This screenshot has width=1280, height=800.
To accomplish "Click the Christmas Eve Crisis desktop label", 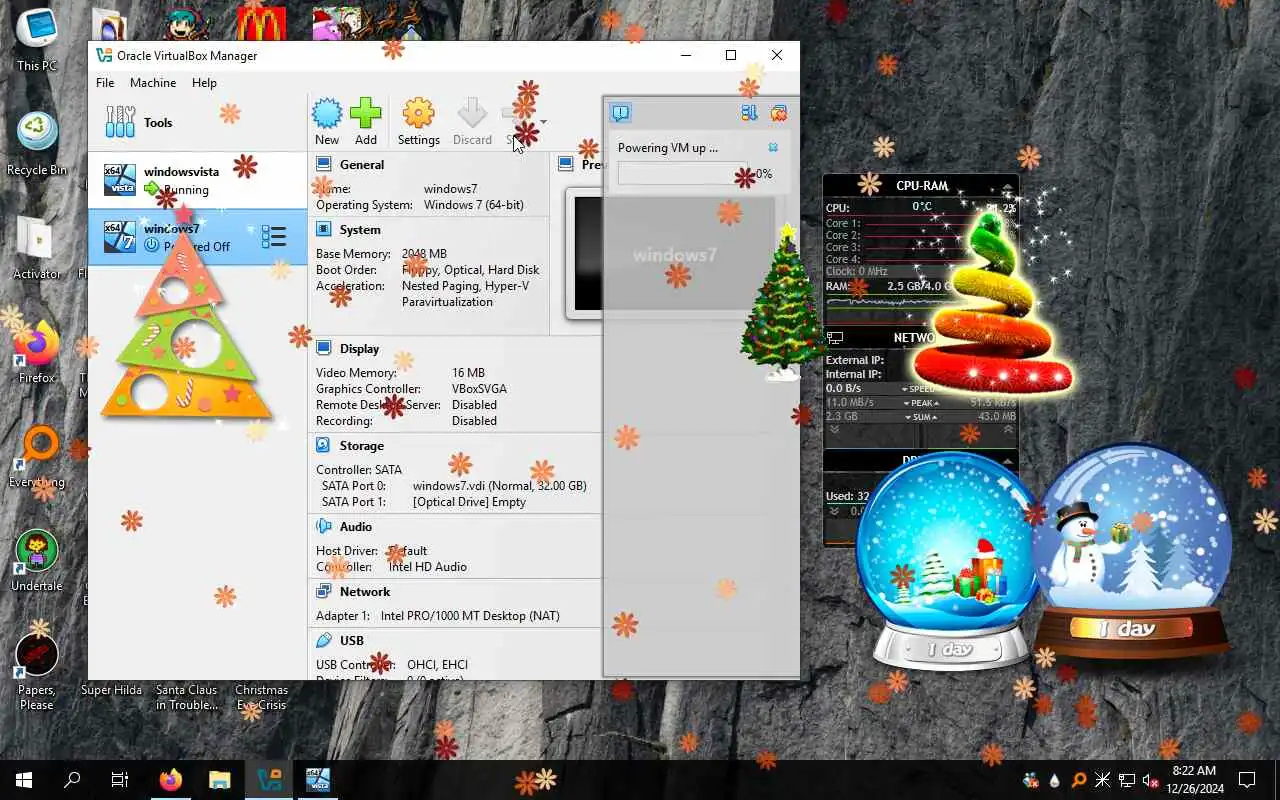I will pos(261,697).
